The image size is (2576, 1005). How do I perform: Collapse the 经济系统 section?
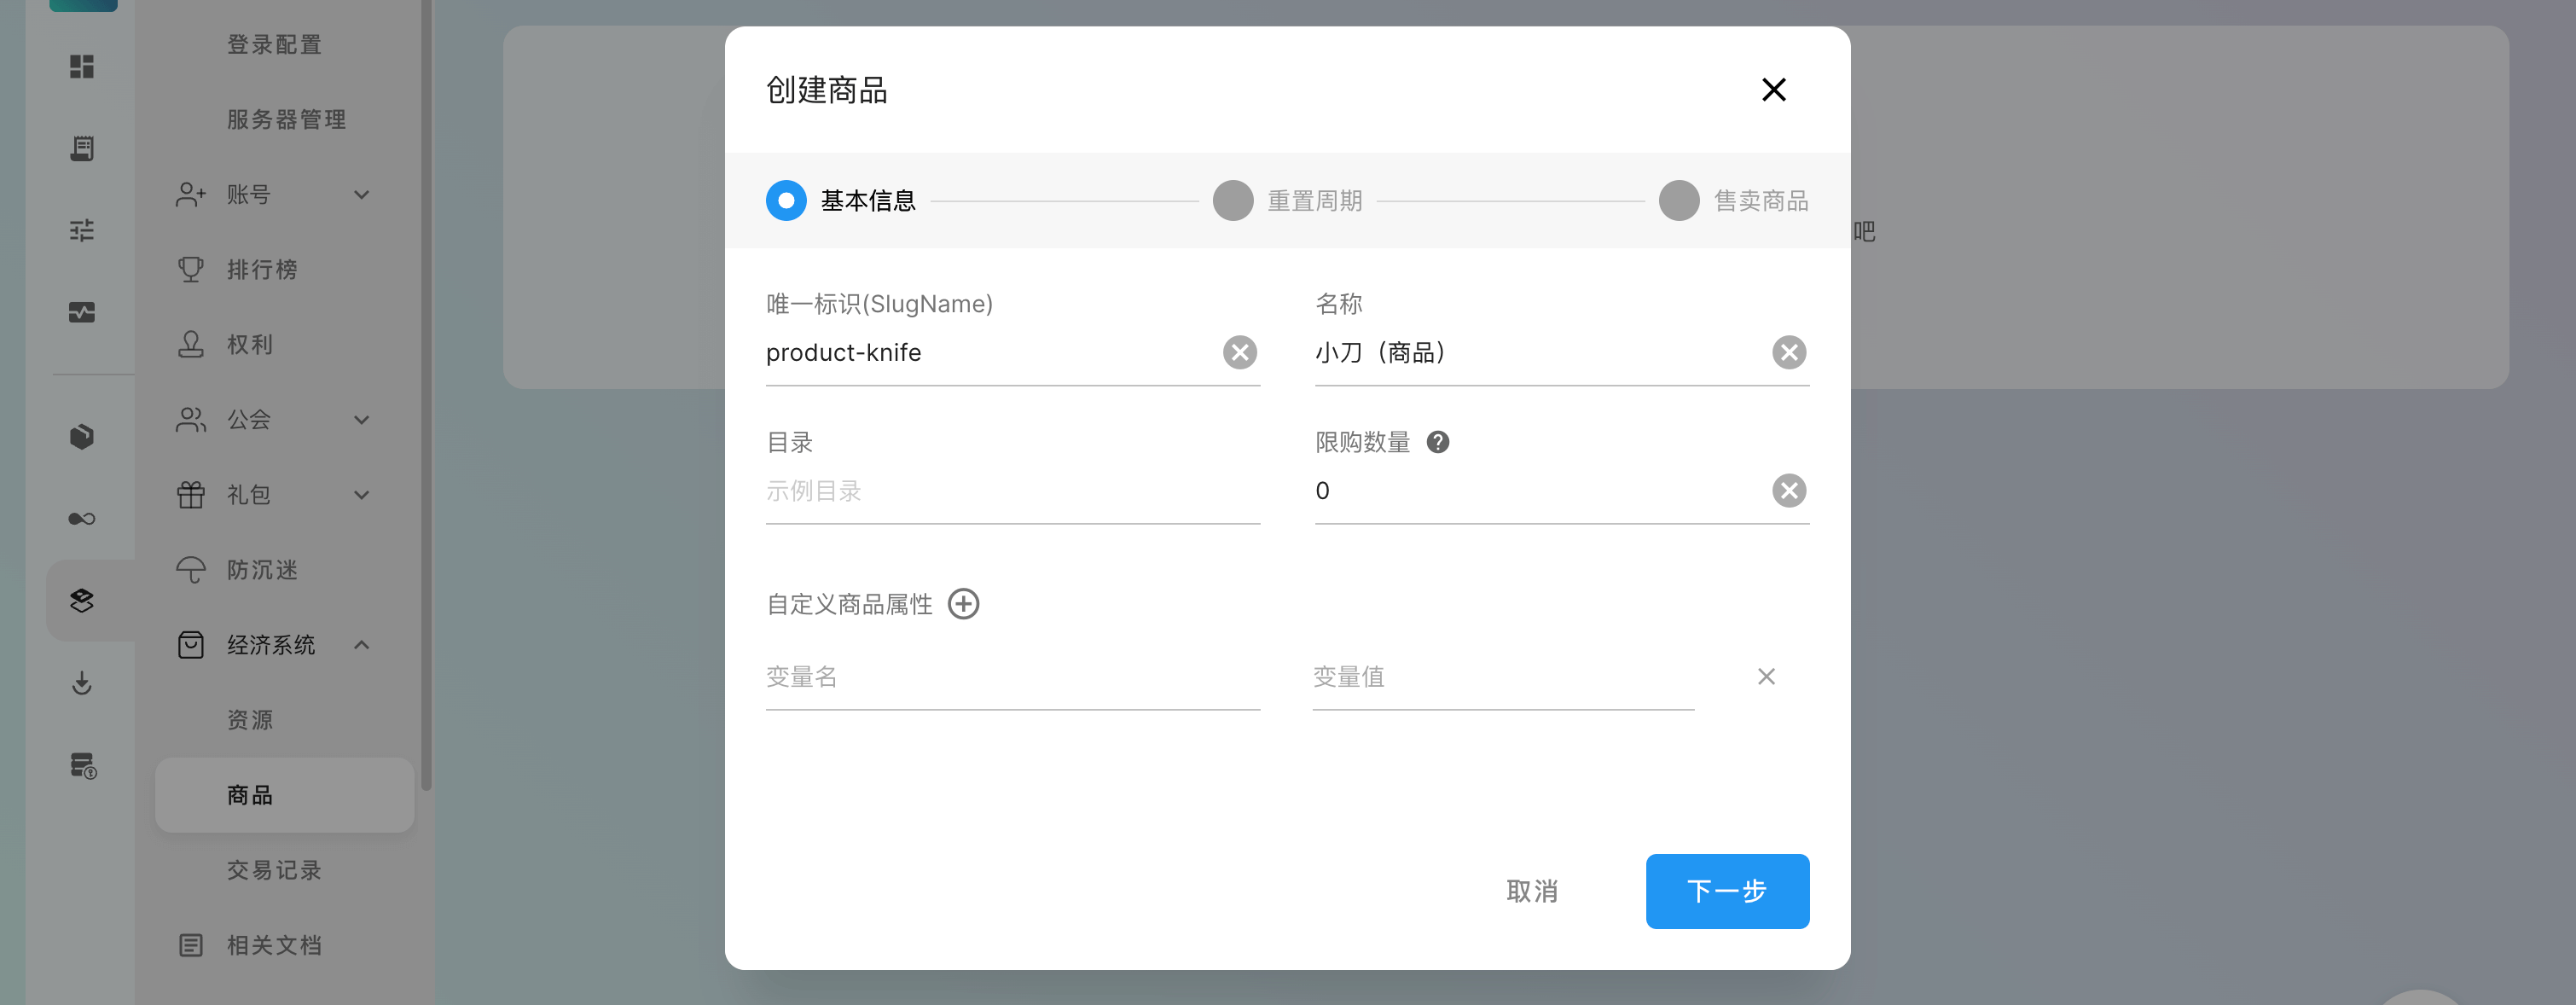pyautogui.click(x=362, y=645)
